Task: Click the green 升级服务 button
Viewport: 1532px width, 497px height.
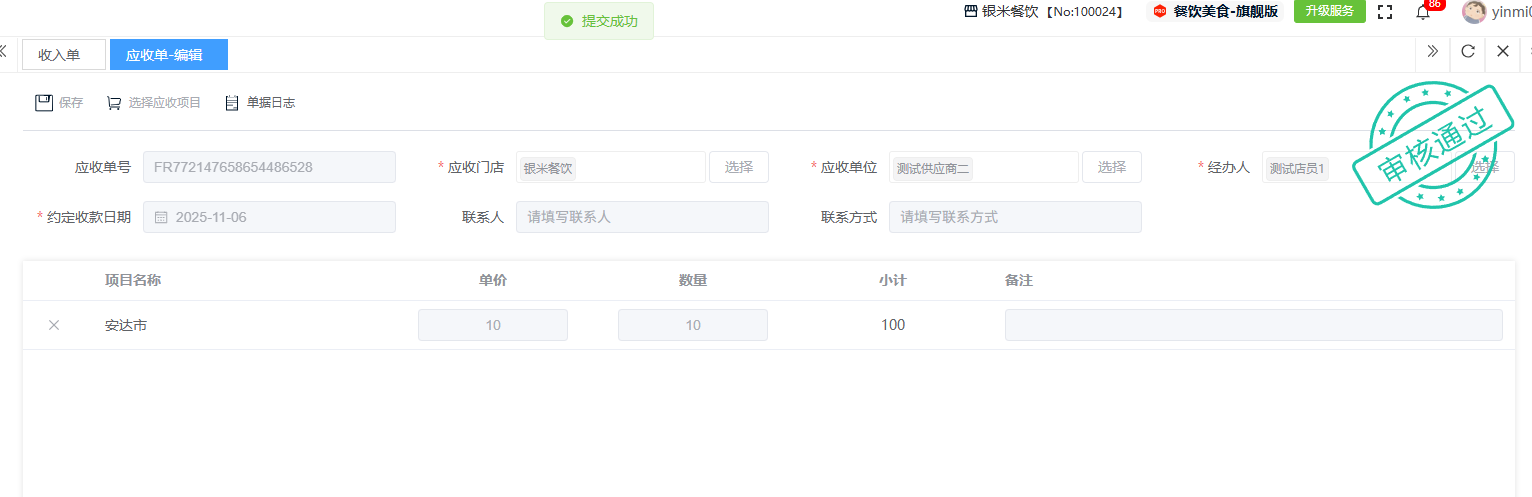Action: (1329, 11)
